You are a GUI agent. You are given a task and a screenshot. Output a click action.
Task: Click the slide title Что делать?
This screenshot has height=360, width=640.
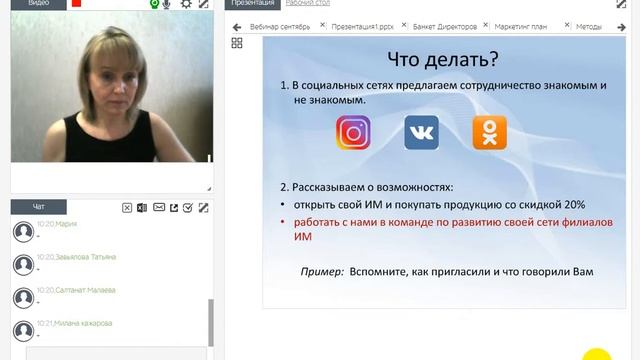coord(443,59)
